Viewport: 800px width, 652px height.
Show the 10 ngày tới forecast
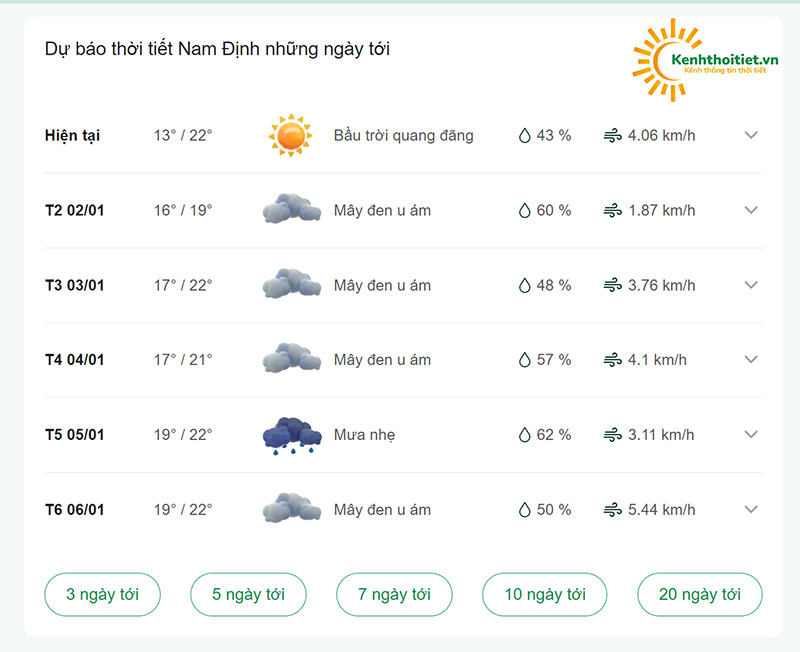click(545, 594)
